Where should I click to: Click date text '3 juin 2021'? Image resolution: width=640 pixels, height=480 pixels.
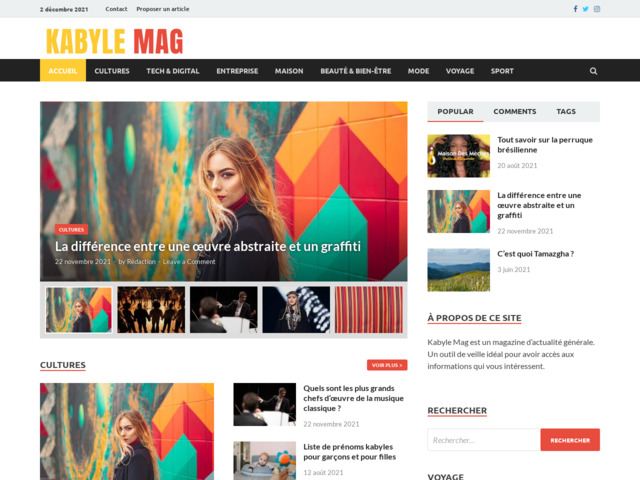coord(513,269)
